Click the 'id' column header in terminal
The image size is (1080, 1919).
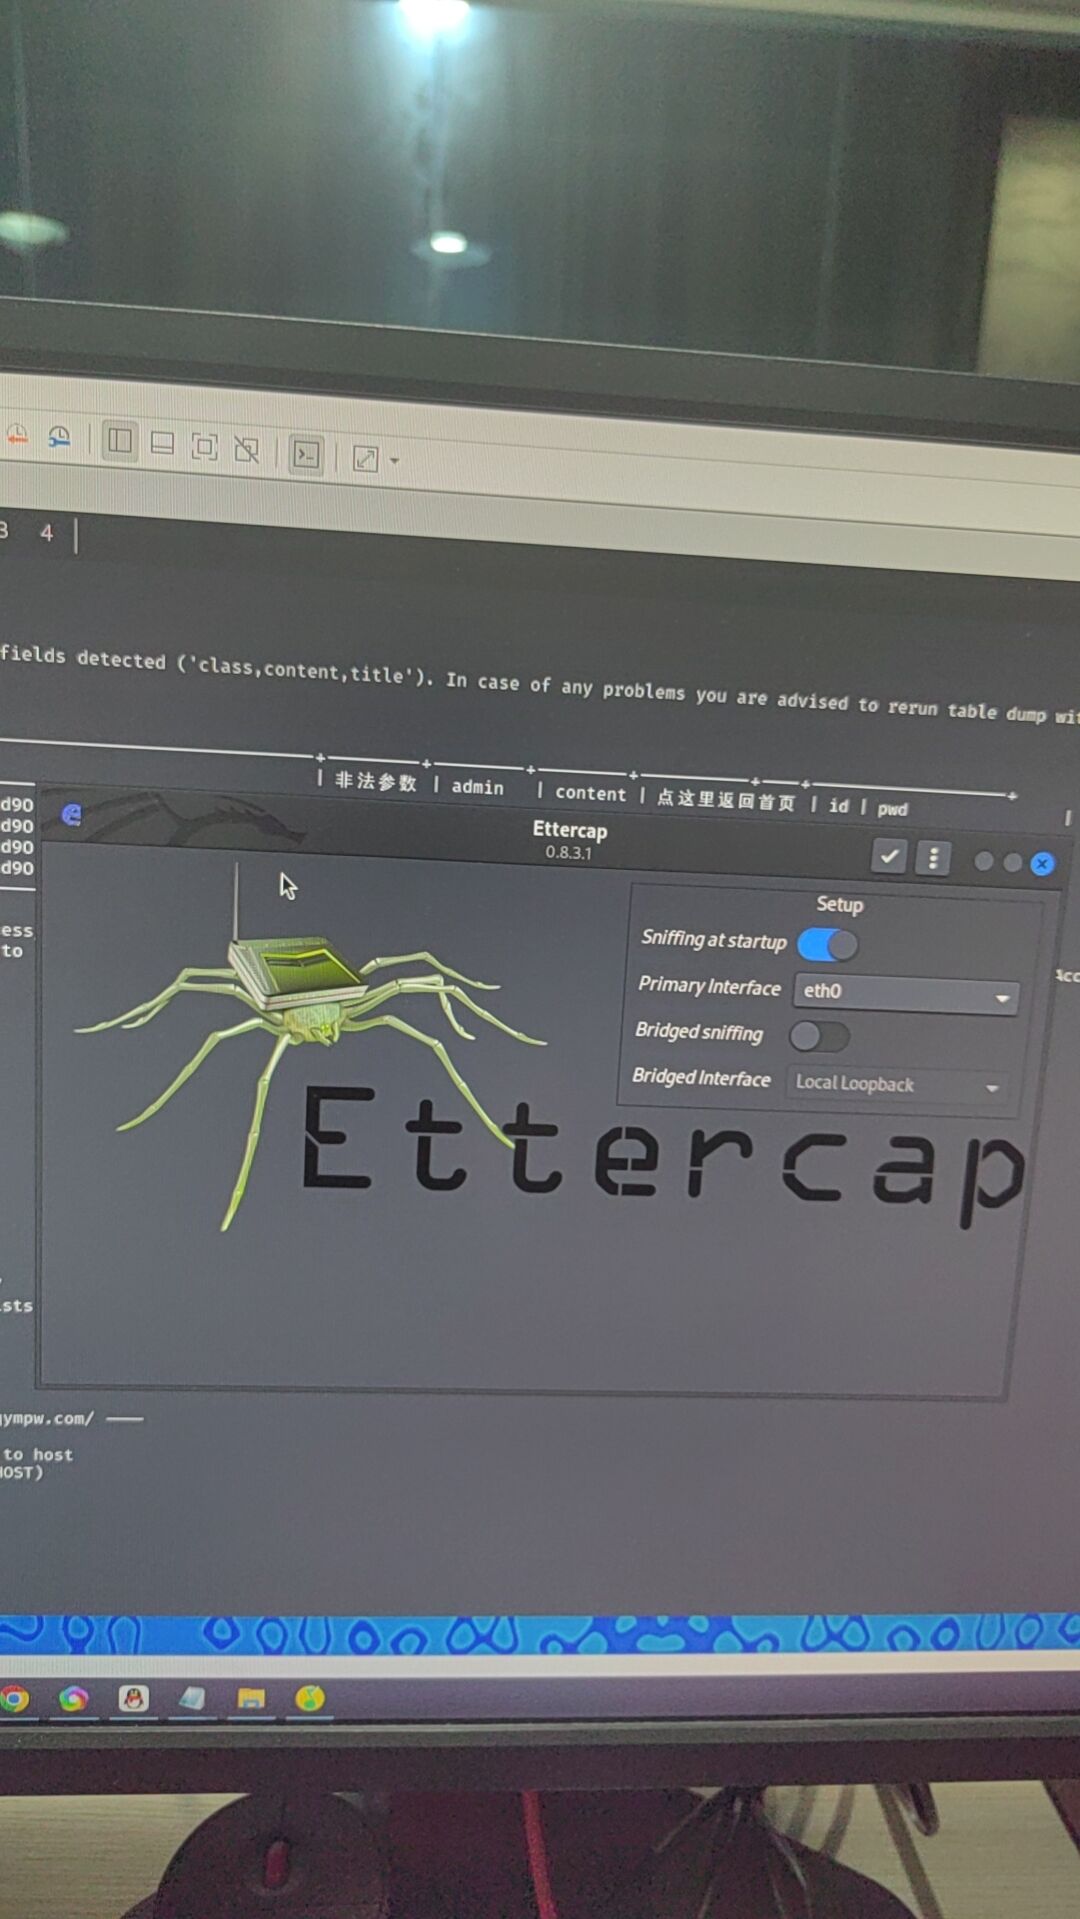(x=838, y=806)
